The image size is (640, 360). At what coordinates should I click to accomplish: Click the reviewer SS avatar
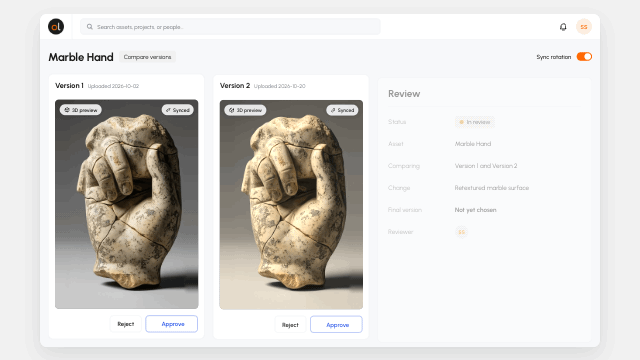pos(461,232)
